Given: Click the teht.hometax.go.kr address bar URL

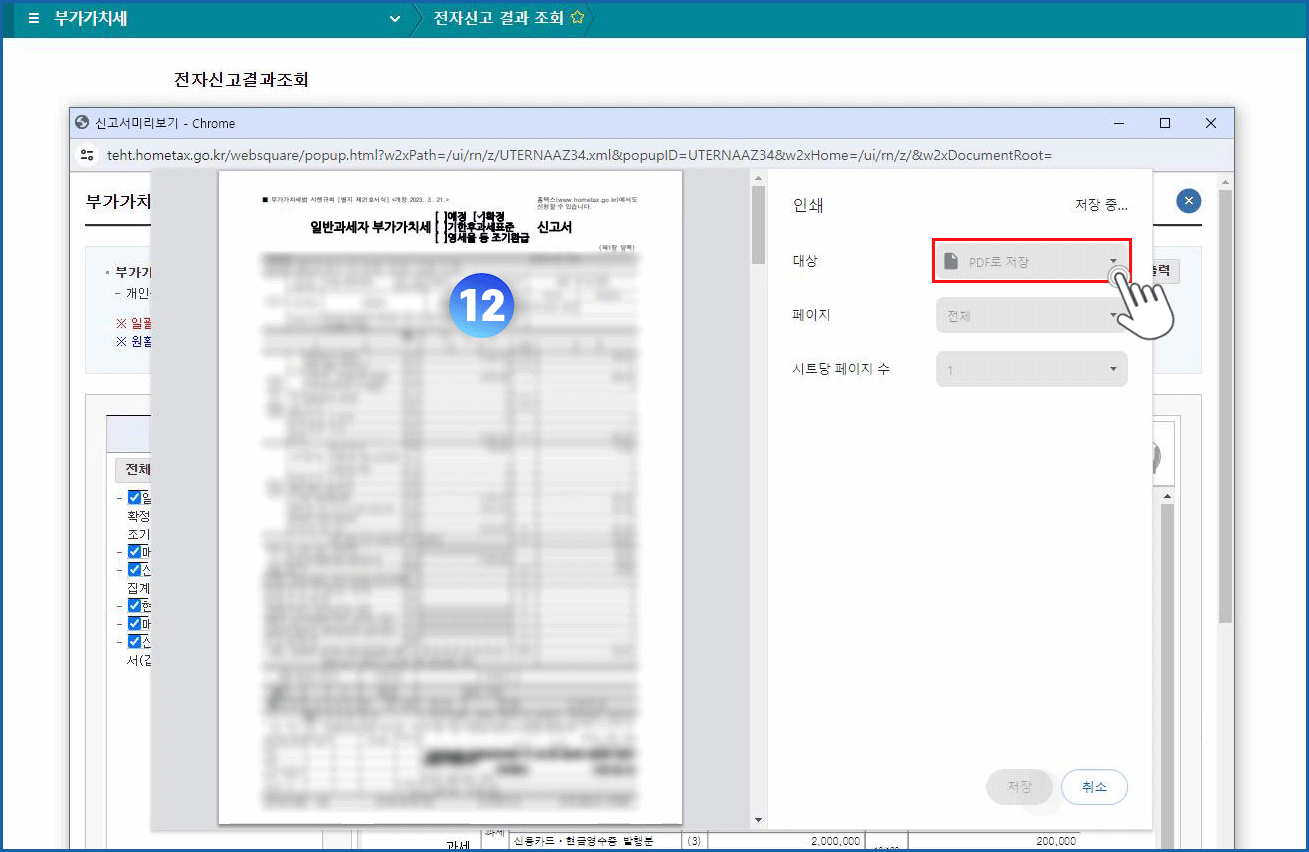Looking at the screenshot, I should [x=579, y=155].
